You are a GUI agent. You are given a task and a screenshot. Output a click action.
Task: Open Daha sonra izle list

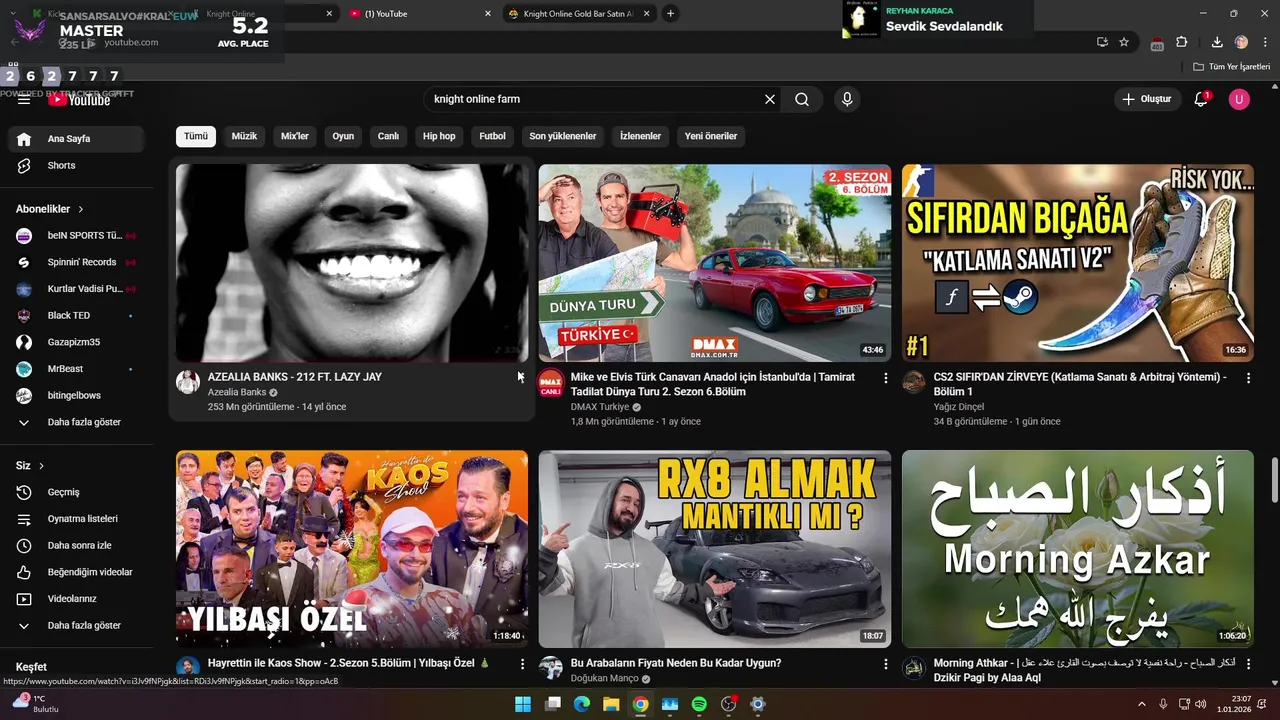76,545
